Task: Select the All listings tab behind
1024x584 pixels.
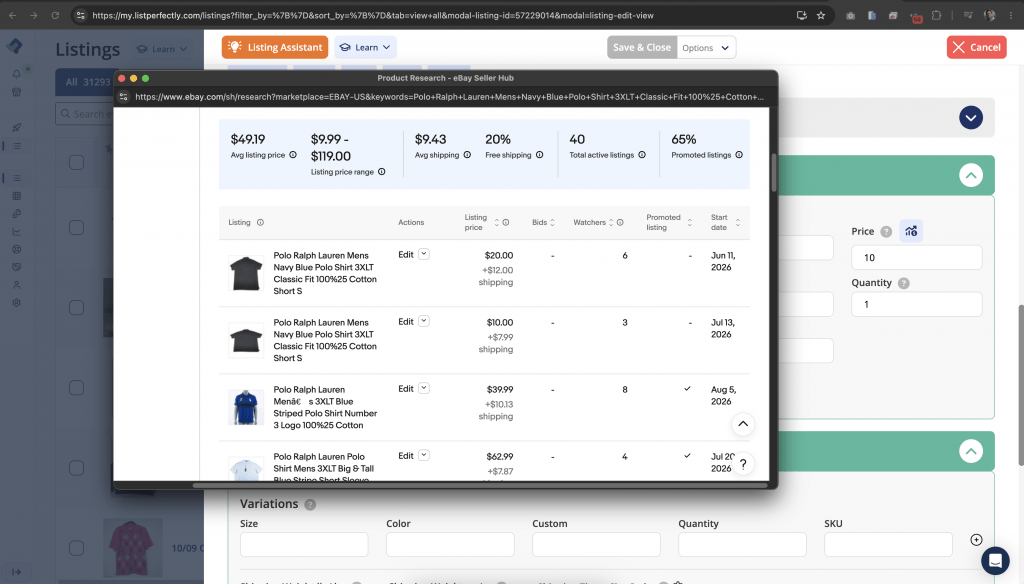Action: coord(86,82)
